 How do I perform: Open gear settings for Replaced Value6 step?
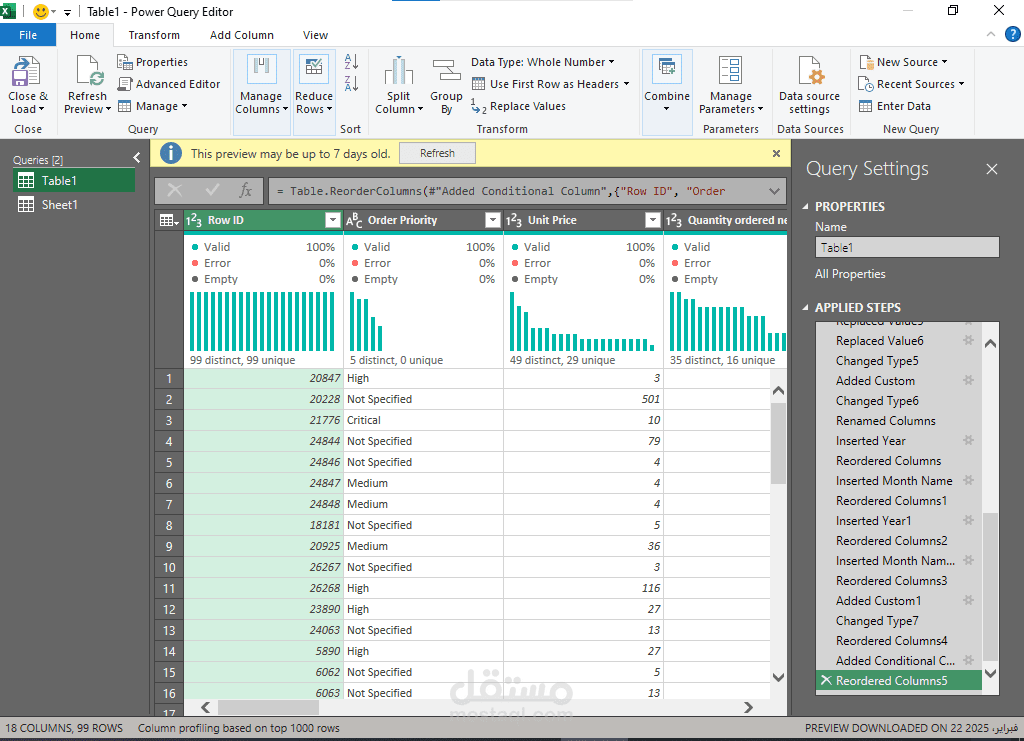pyautogui.click(x=968, y=340)
